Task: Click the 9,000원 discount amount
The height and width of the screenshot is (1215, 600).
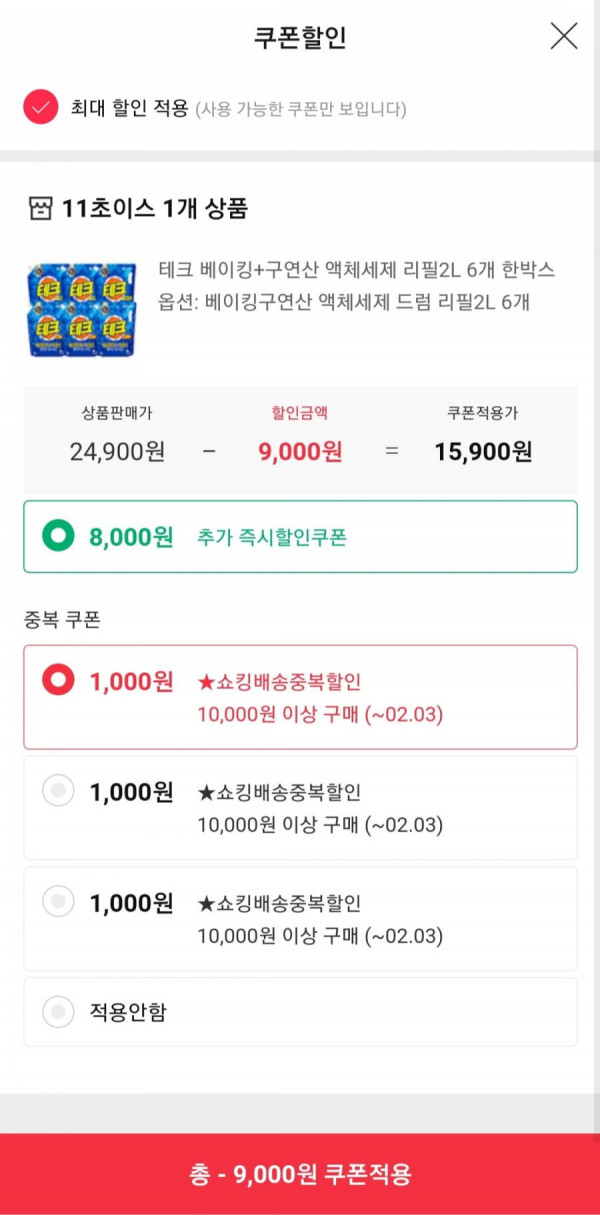Action: (300, 451)
